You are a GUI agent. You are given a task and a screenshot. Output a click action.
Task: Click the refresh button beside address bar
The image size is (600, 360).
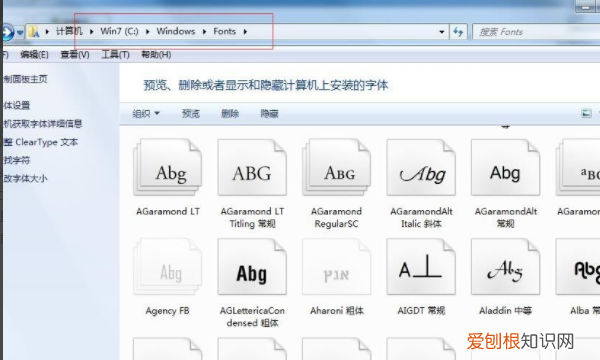[458, 32]
